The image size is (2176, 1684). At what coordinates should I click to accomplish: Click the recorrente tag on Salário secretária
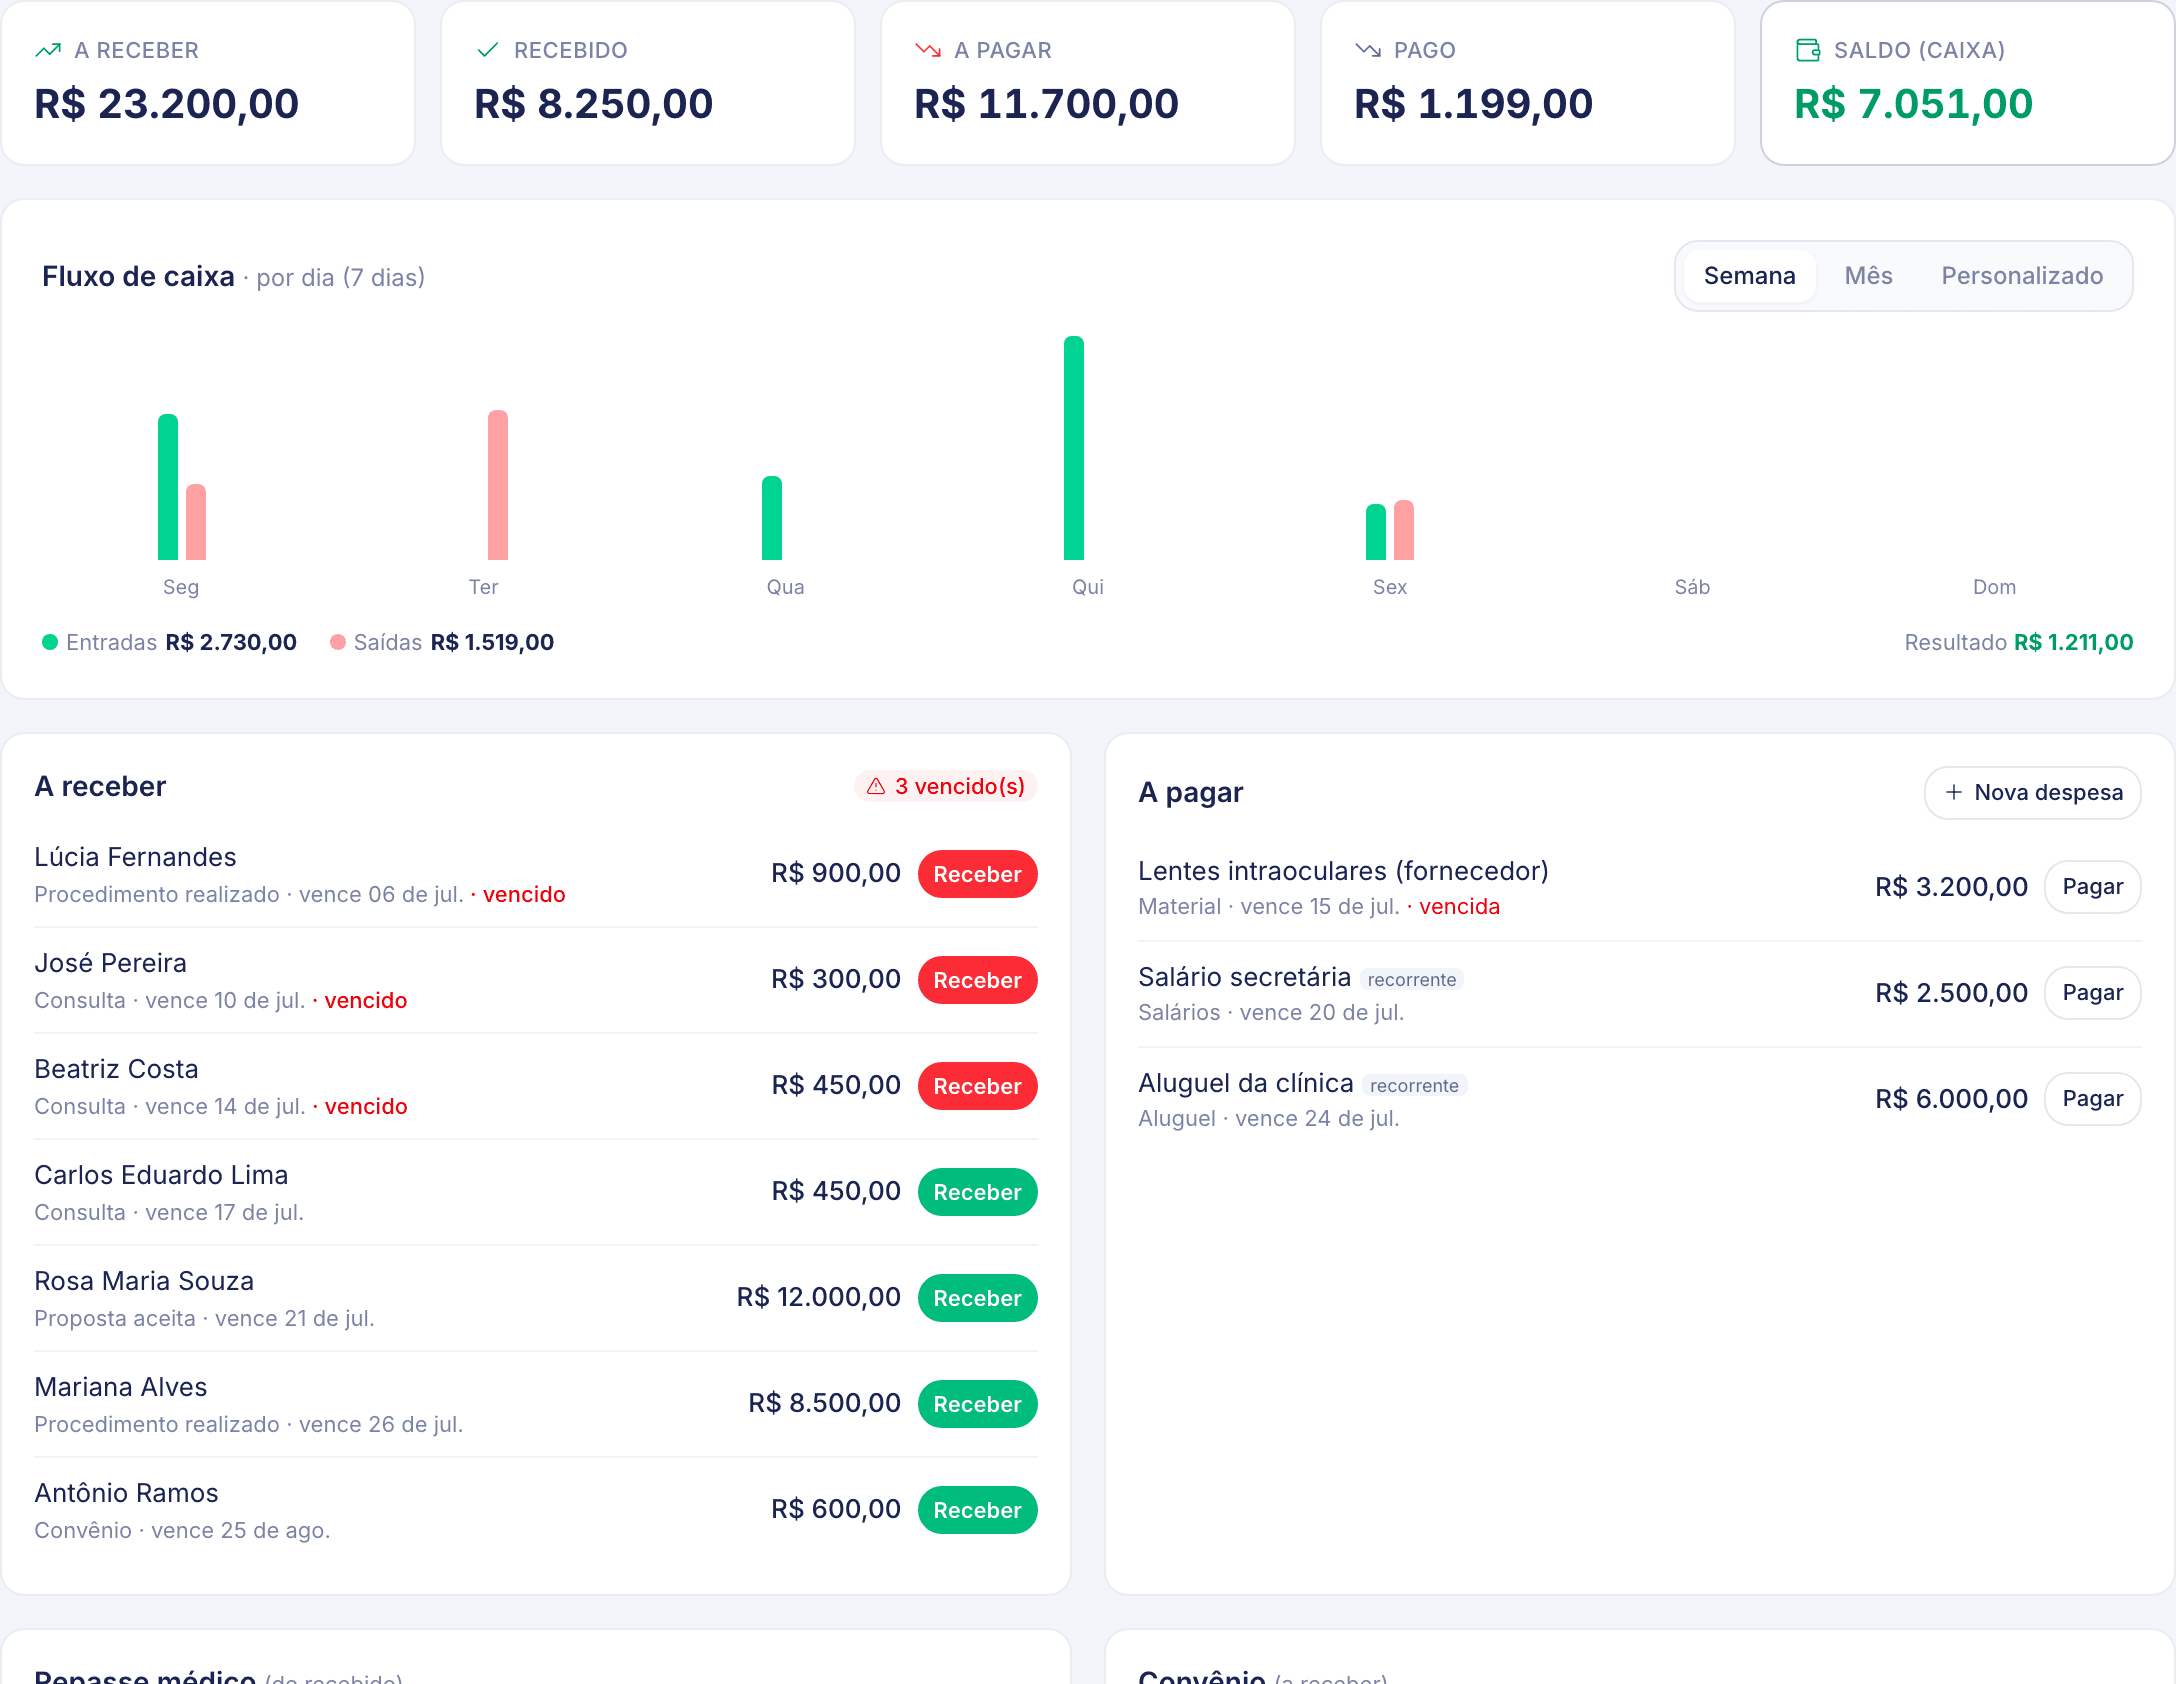[x=1411, y=980]
